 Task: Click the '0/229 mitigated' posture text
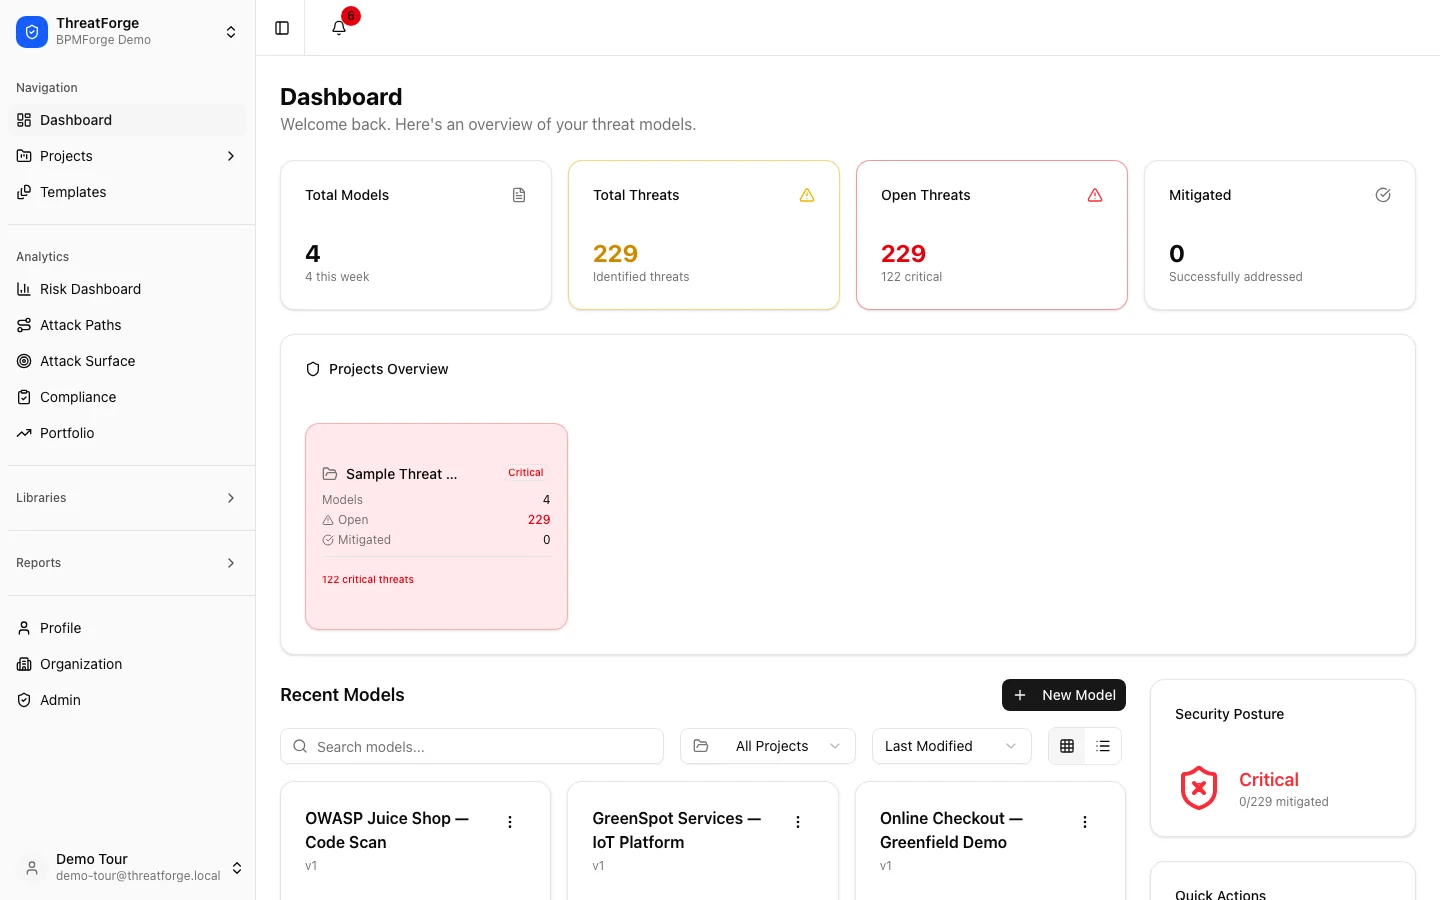(x=1284, y=802)
